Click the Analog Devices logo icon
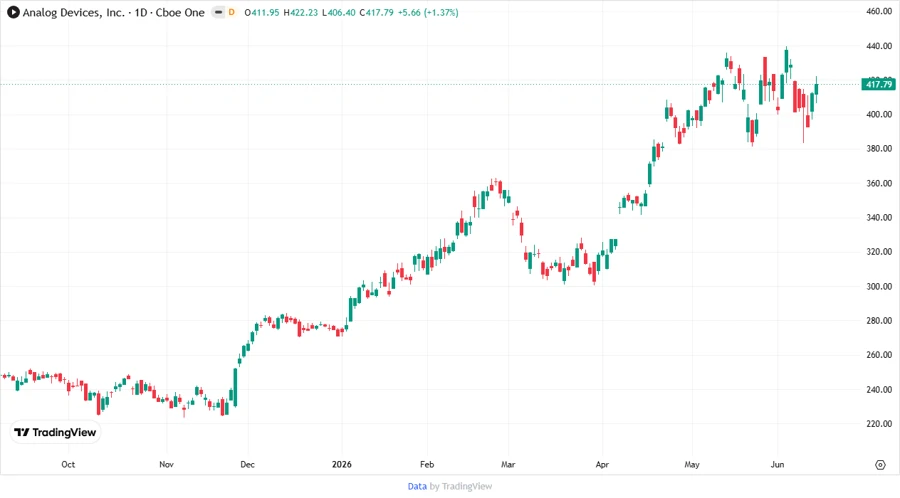This screenshot has width=900, height=498. coord(13,12)
